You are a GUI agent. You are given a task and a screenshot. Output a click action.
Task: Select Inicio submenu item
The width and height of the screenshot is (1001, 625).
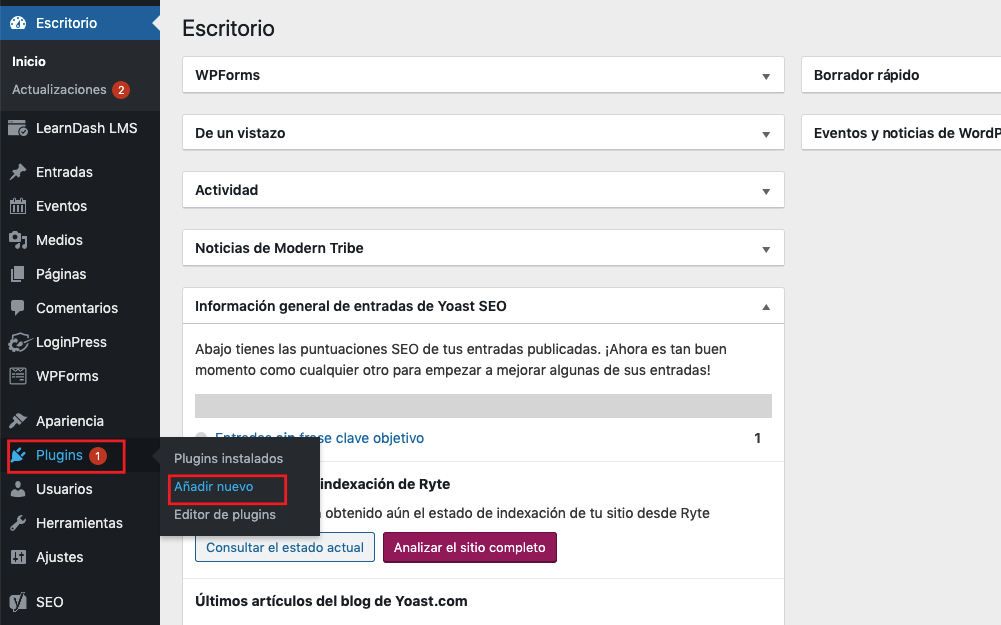(x=29, y=61)
